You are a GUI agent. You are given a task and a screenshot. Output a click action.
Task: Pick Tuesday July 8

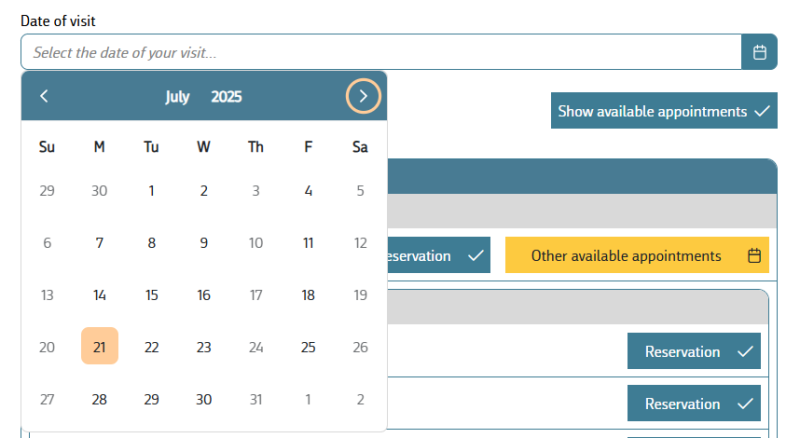[152, 243]
